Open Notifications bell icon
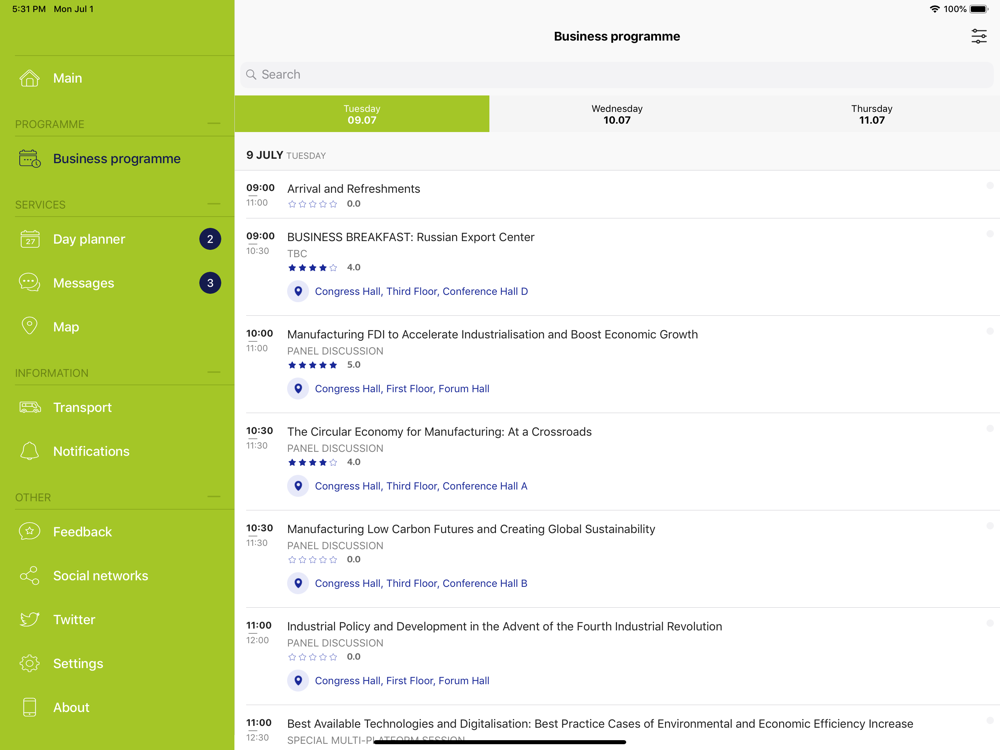Screen dimensions: 1000x750 (x=30, y=451)
